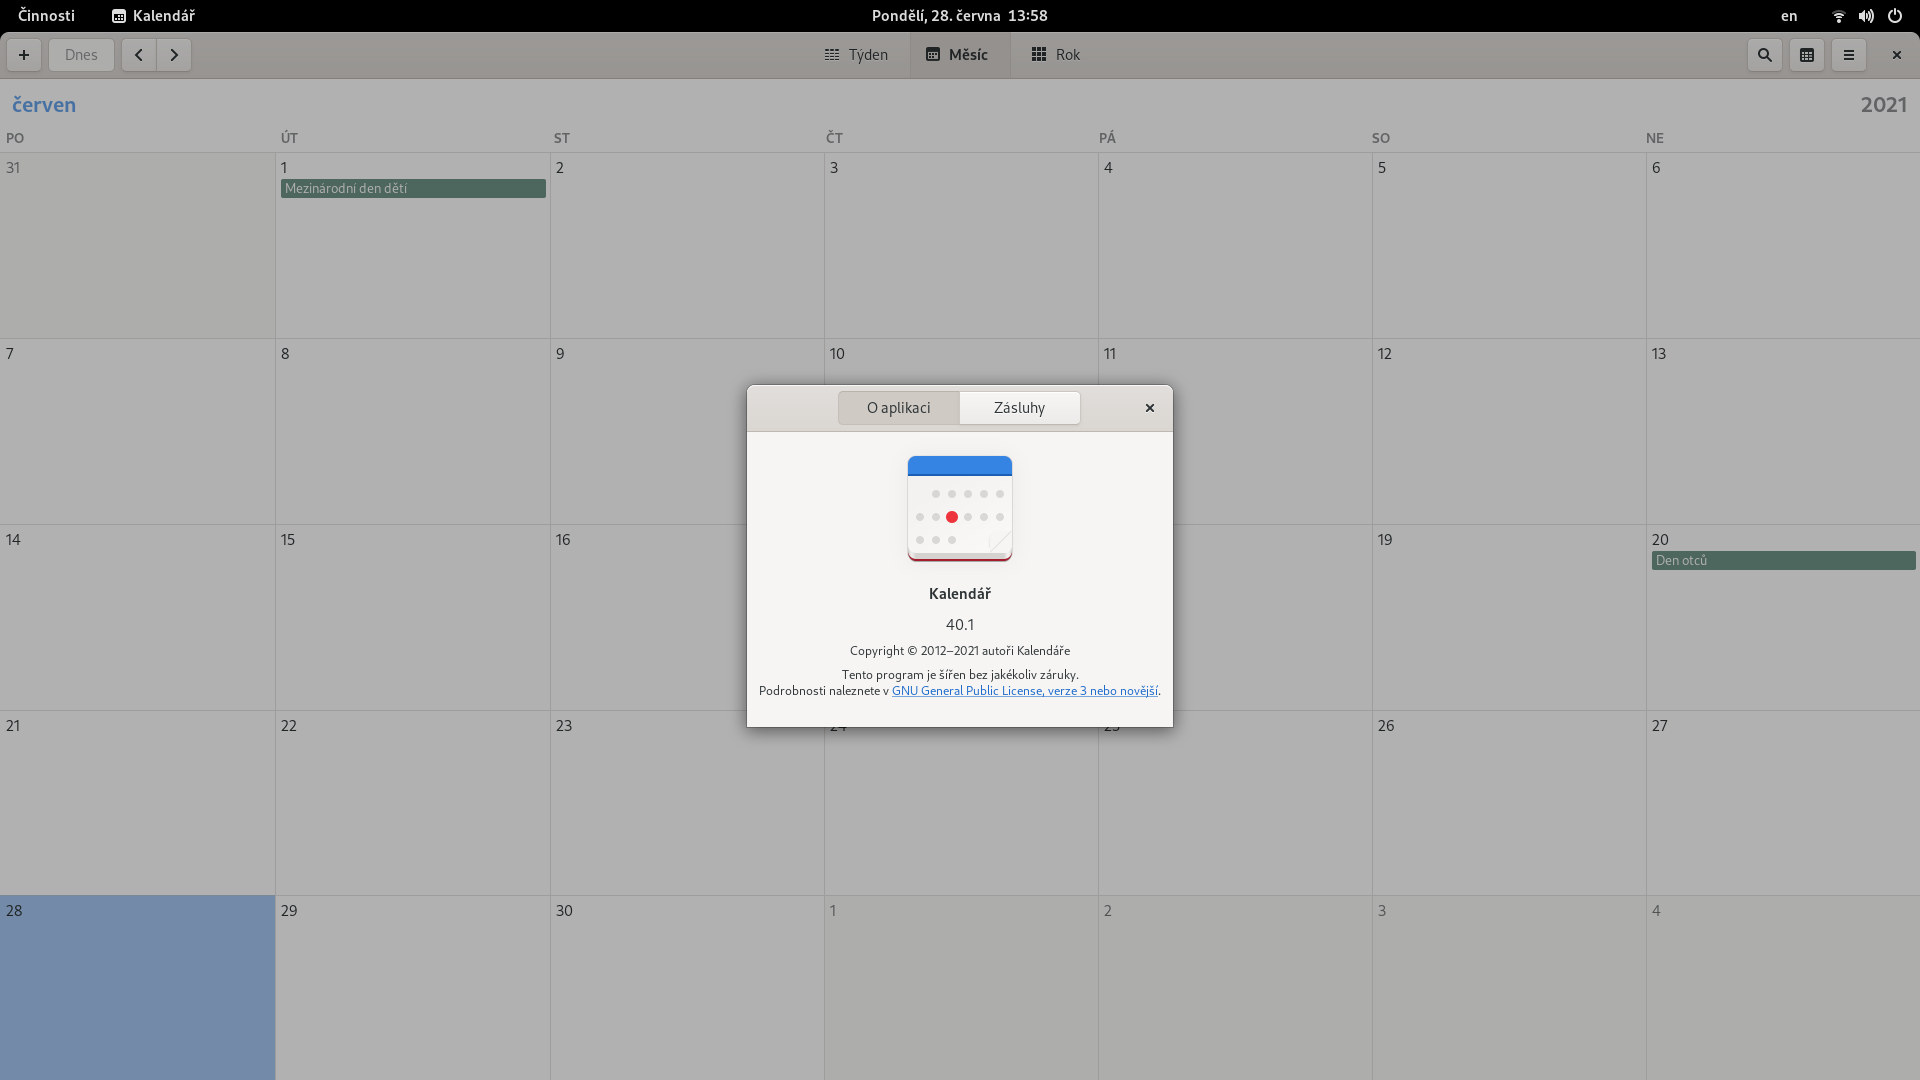Open the calendar management grid icon

[x=1807, y=55]
